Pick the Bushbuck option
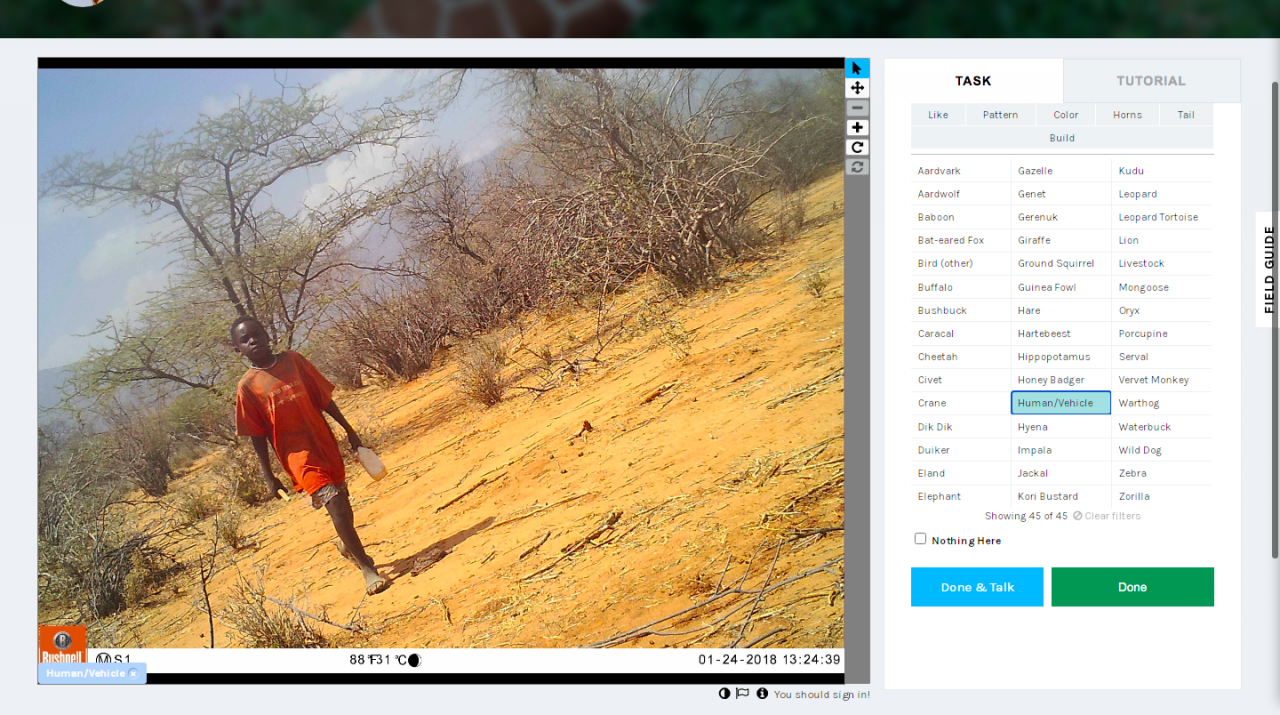 961,310
